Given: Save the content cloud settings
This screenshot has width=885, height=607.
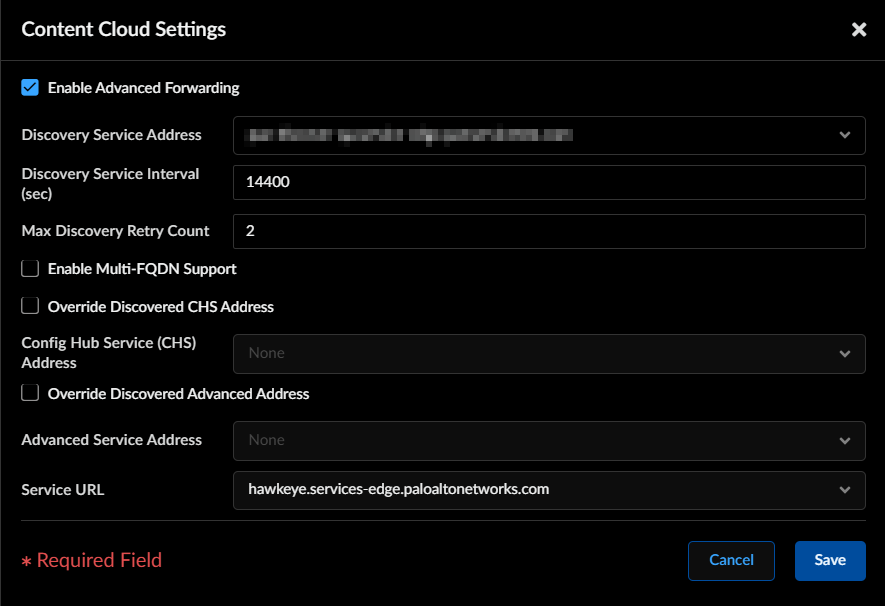Looking at the screenshot, I should coord(830,561).
